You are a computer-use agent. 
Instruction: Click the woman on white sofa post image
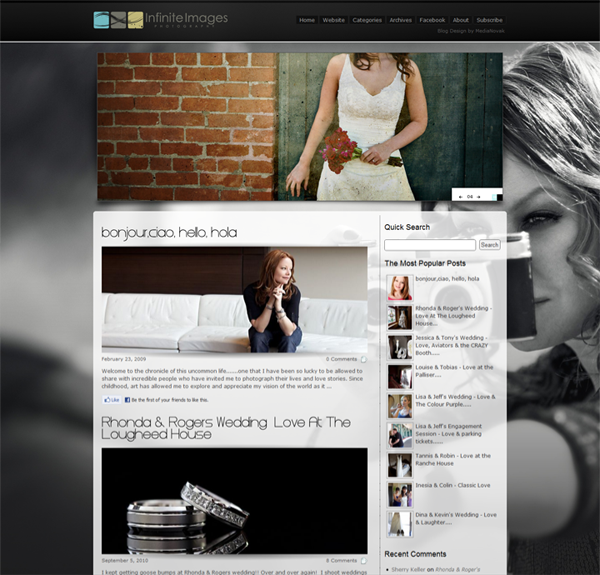[235, 300]
